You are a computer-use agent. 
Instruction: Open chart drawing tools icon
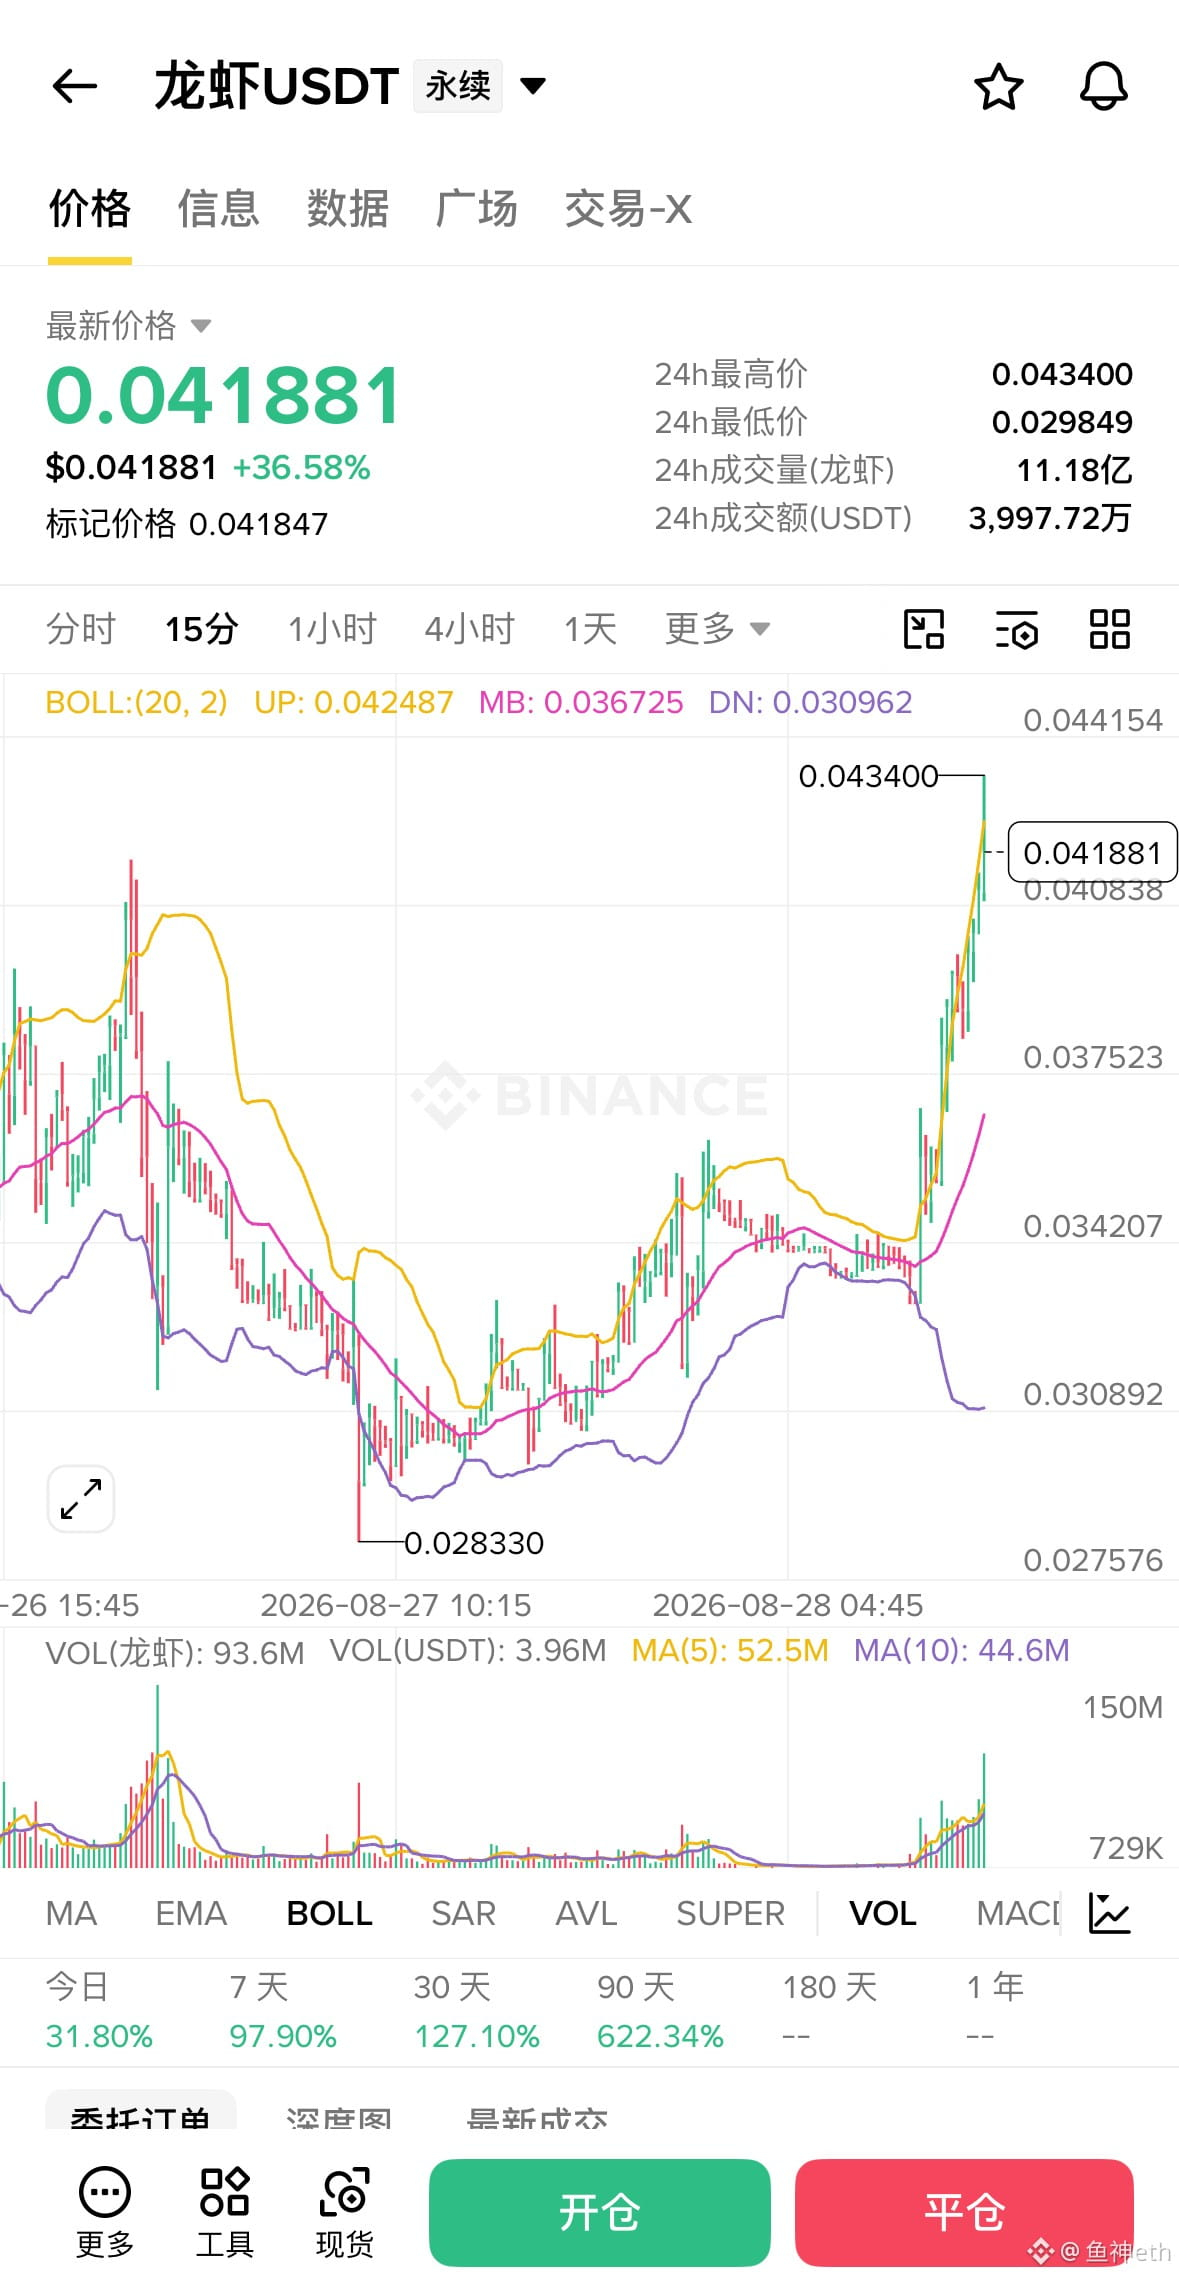pyautogui.click(x=923, y=629)
